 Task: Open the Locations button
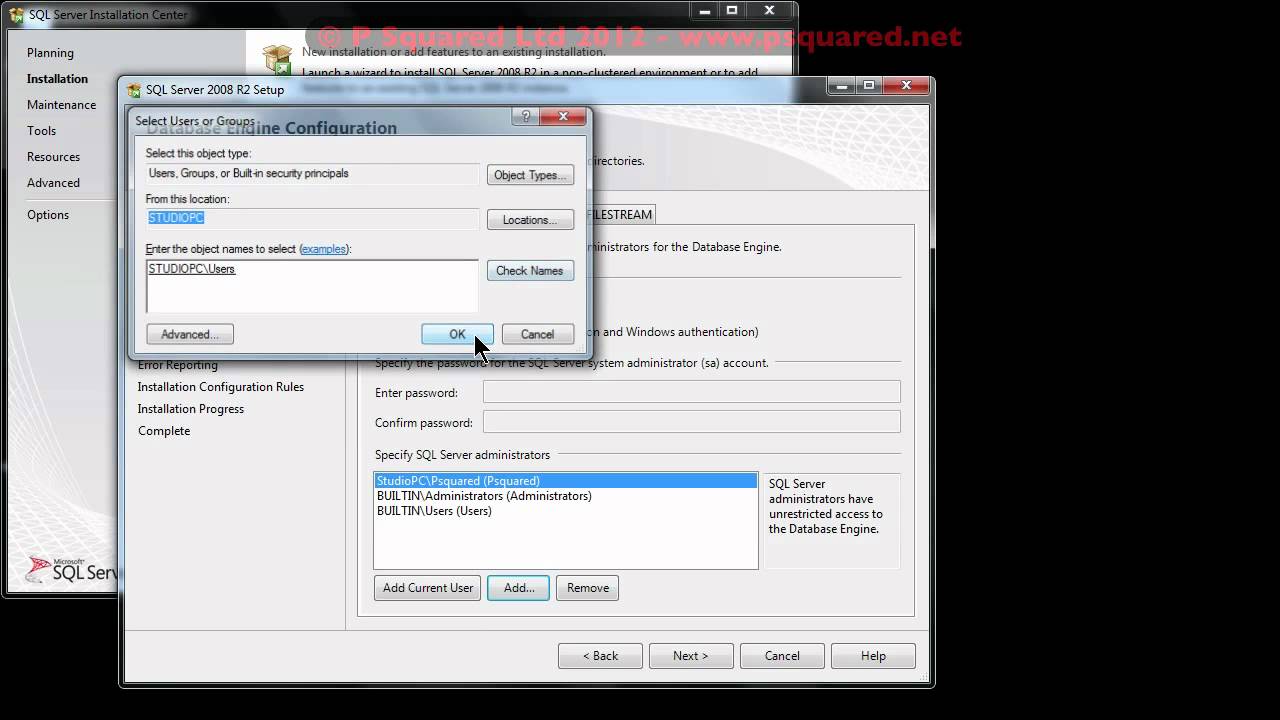(530, 220)
